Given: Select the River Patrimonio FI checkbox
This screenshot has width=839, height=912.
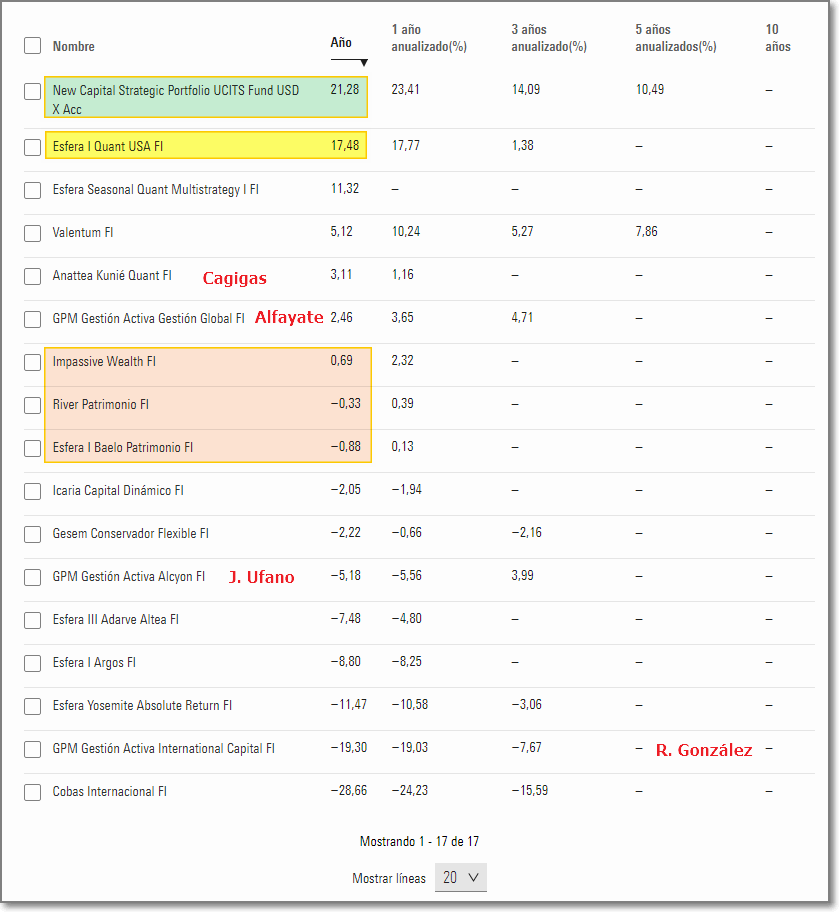Looking at the screenshot, I should click(x=33, y=405).
